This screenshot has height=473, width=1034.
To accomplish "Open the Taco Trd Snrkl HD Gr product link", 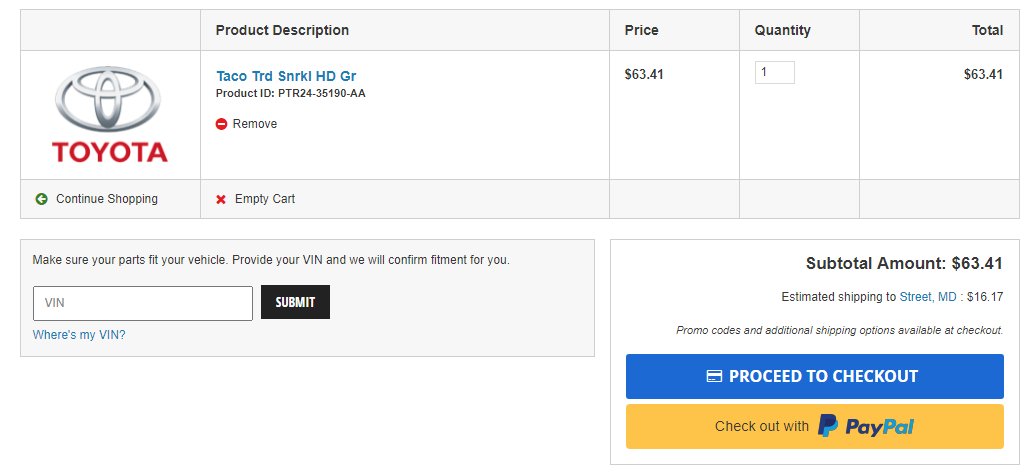I will [x=286, y=76].
